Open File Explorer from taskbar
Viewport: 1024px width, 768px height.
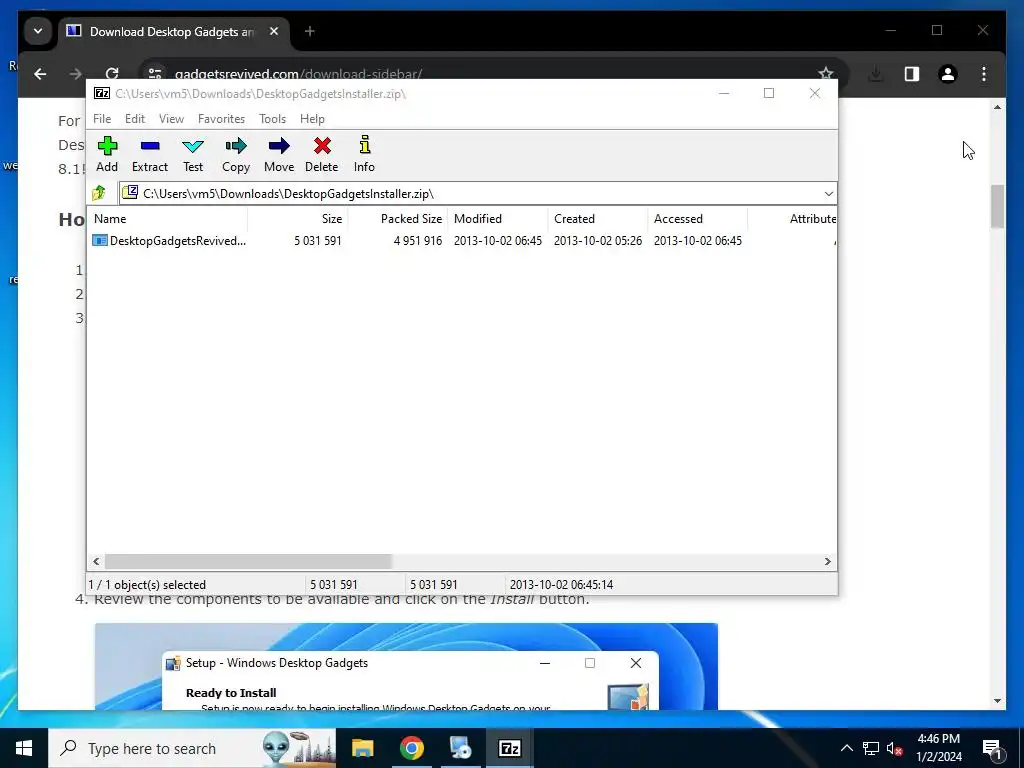(x=362, y=748)
